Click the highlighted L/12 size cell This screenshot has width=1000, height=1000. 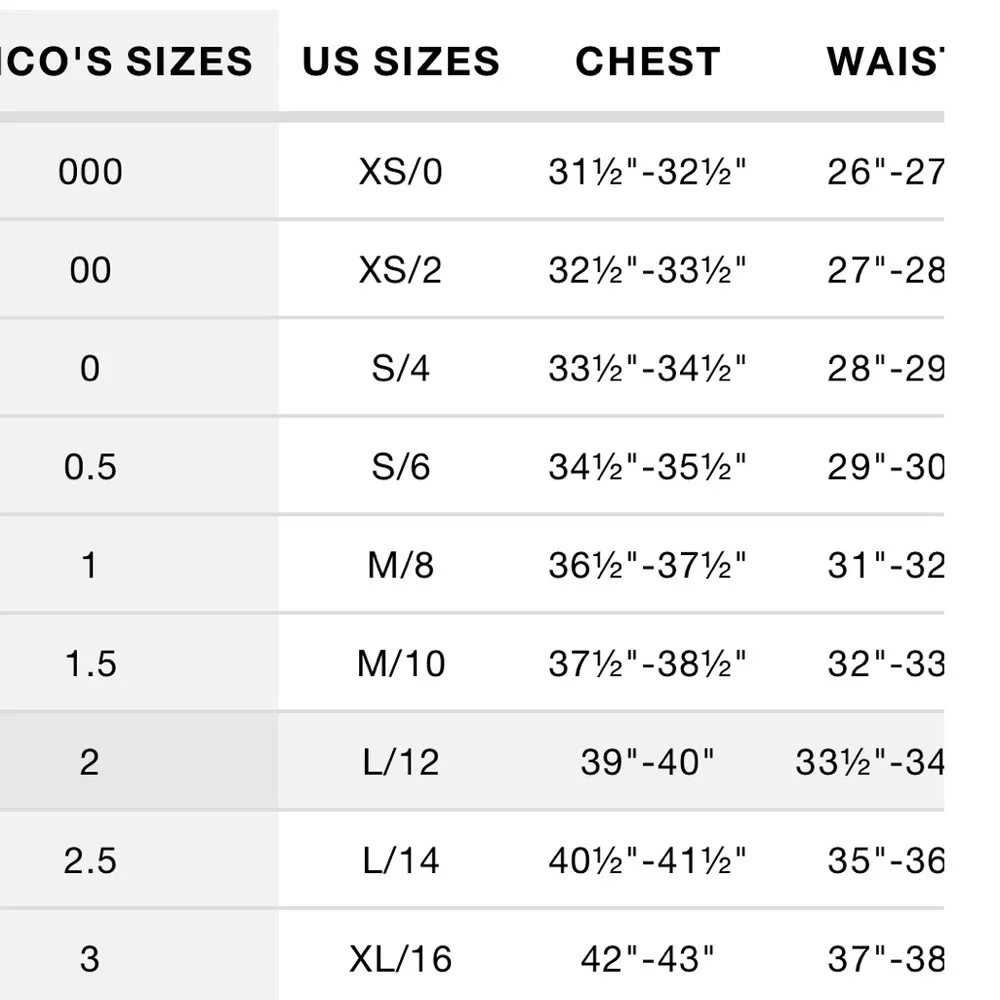400,762
